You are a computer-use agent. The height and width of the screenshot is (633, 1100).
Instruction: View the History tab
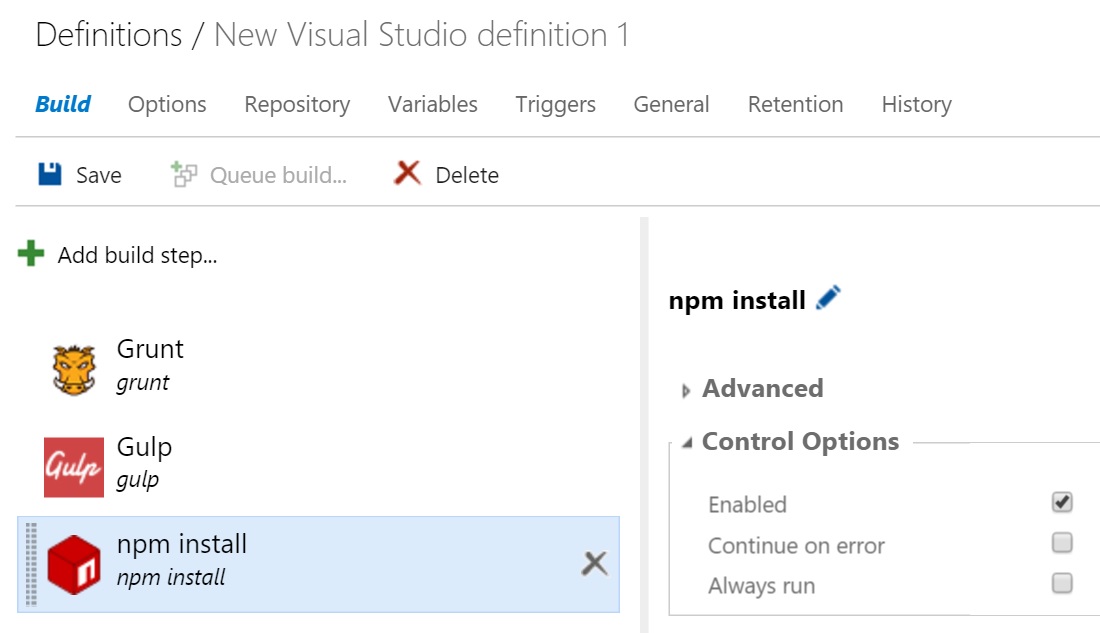pyautogui.click(x=917, y=105)
